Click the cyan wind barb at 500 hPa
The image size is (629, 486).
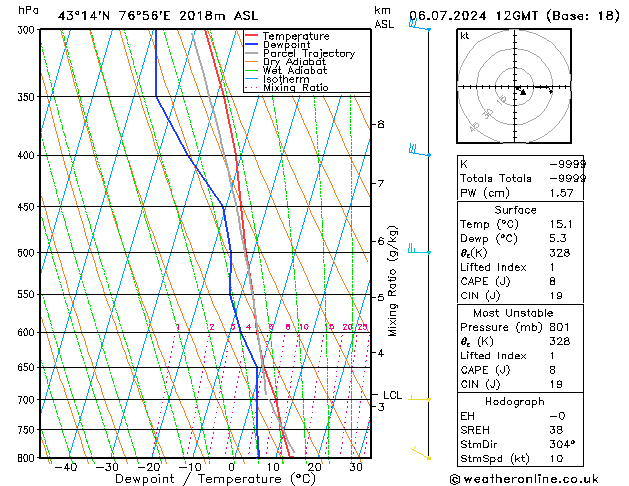click(419, 249)
